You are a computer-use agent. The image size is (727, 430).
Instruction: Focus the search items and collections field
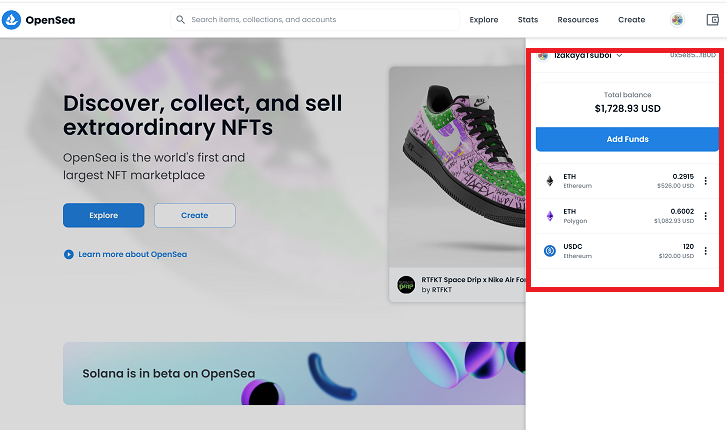(315, 19)
